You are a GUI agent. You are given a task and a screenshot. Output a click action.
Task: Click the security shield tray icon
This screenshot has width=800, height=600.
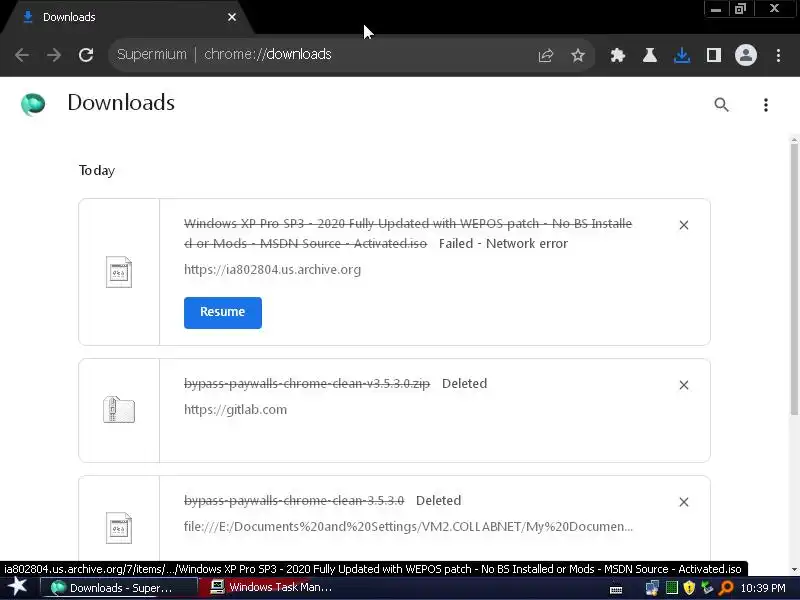click(x=689, y=588)
